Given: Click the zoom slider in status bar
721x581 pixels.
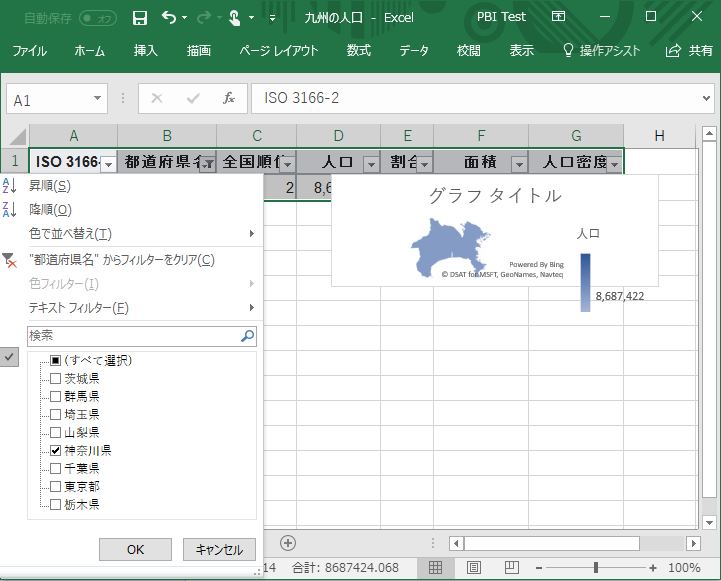Looking at the screenshot, I should pyautogui.click(x=596, y=567).
